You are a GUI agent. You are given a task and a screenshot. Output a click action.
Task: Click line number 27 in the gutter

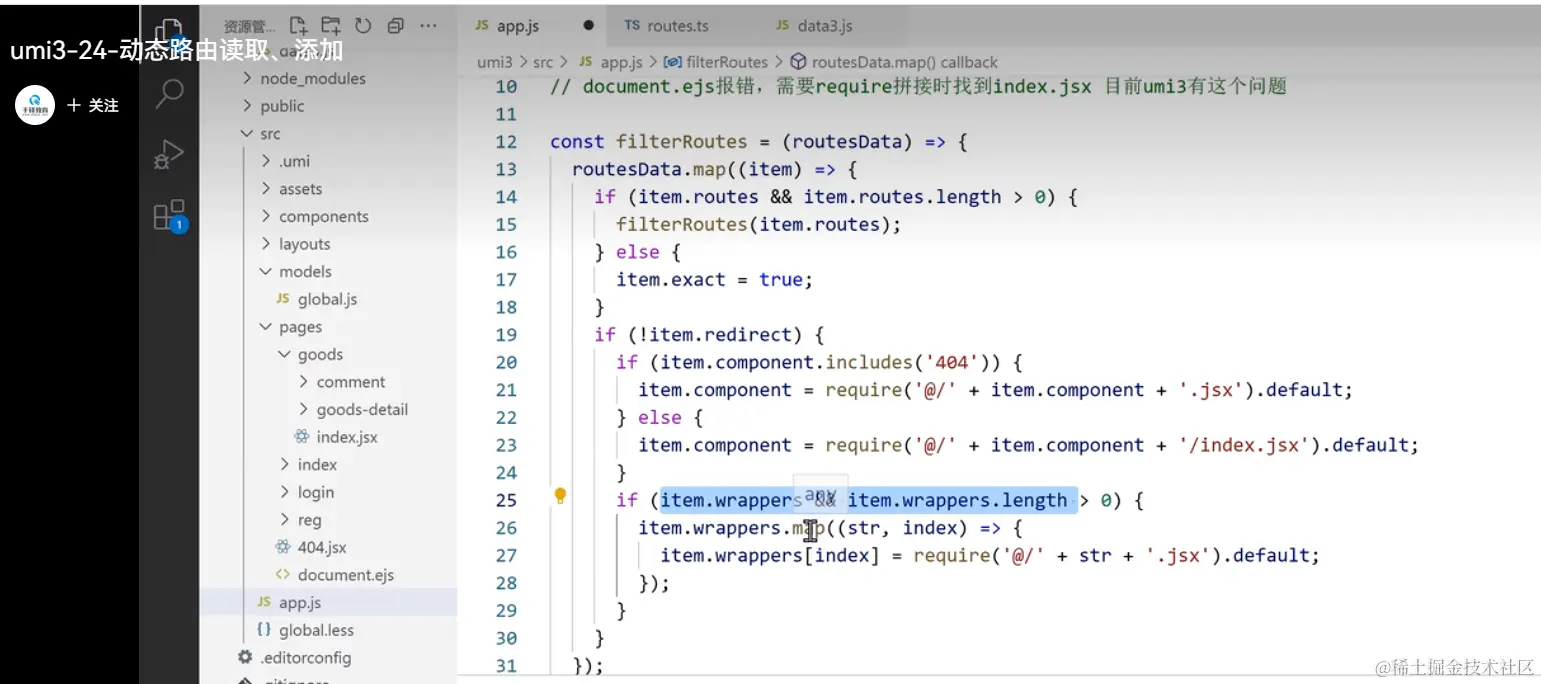[506, 555]
